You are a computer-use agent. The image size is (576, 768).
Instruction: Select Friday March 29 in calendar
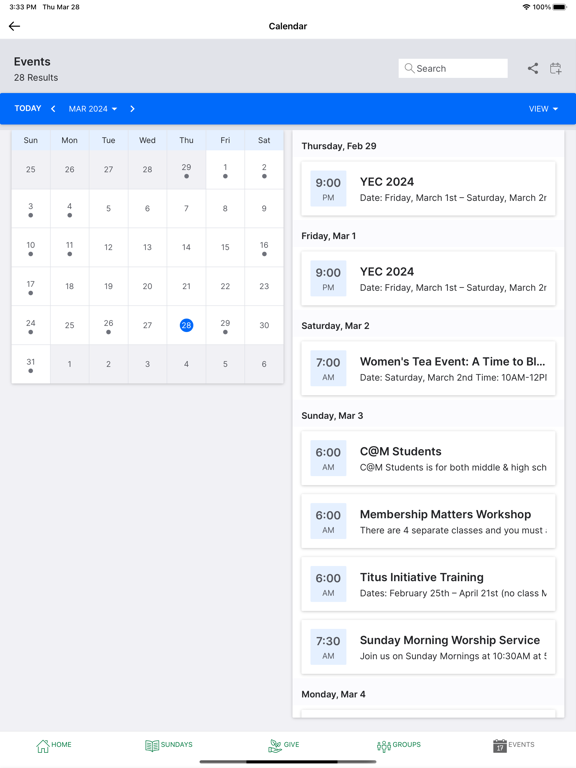point(225,325)
